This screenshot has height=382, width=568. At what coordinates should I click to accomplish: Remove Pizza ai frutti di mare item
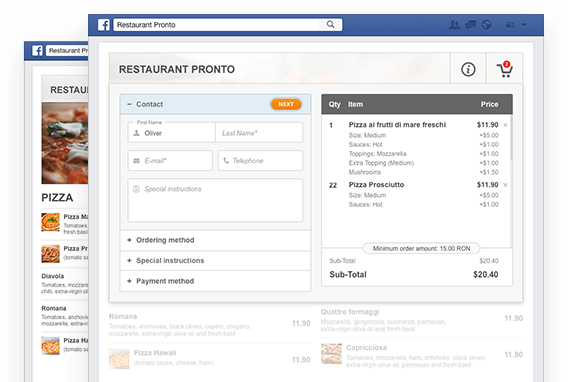[x=505, y=125]
